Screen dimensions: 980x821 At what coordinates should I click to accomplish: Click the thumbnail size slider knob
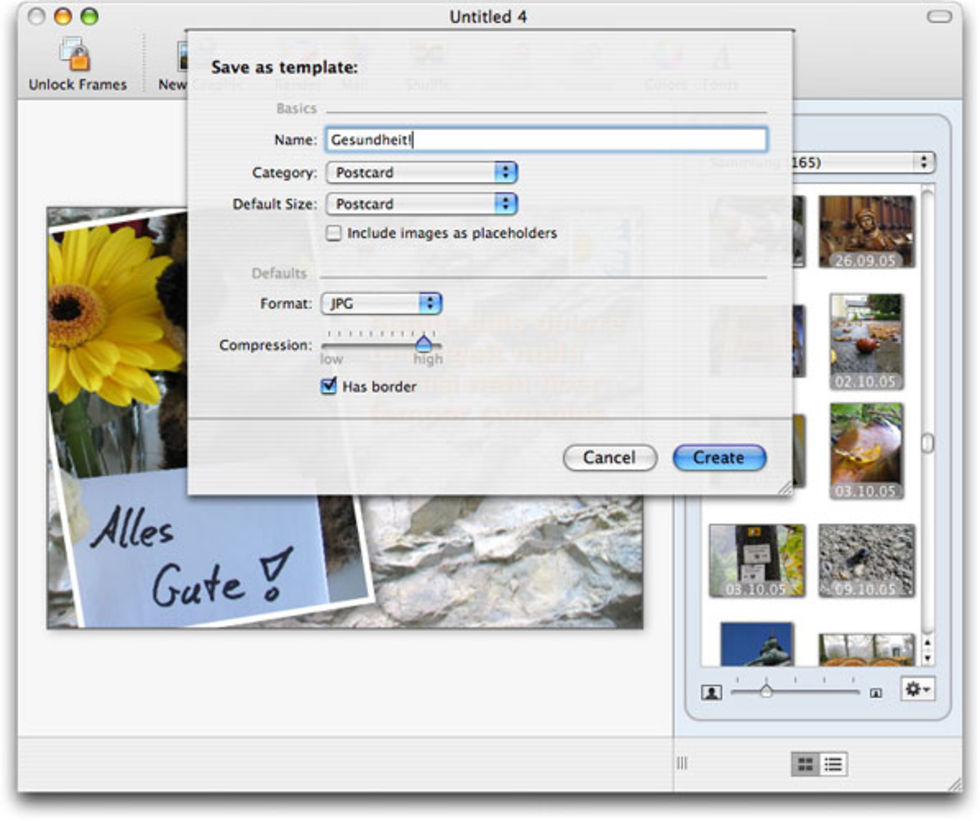point(766,690)
